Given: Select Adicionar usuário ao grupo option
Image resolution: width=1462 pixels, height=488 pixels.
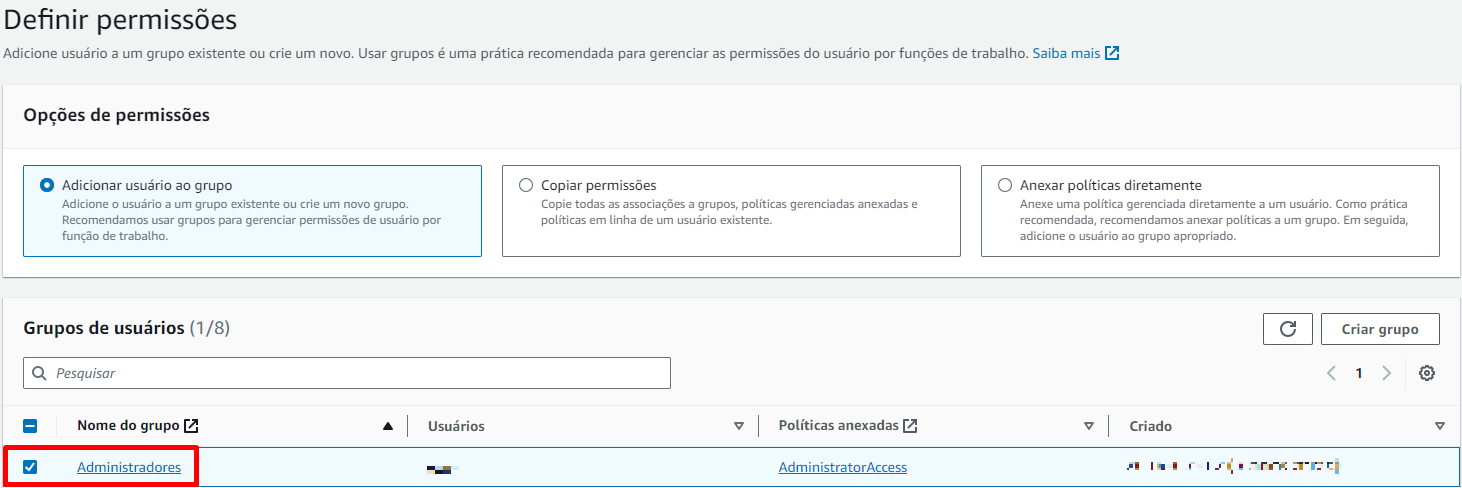Looking at the screenshot, I should point(47,185).
